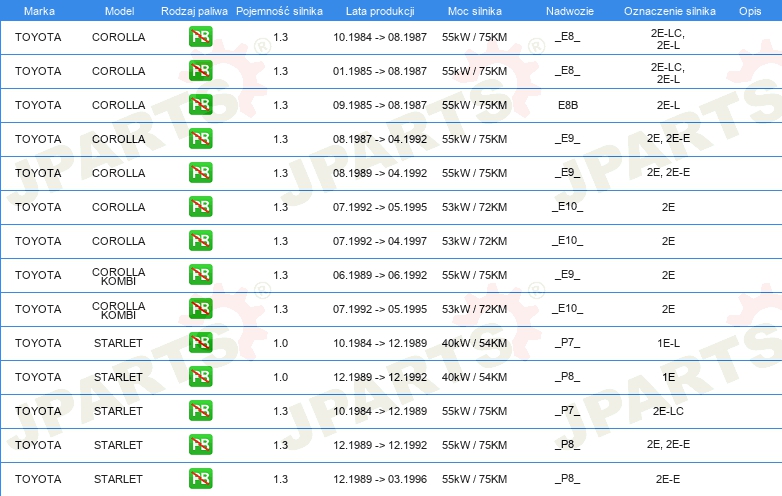Screen dimensions: 782x496
Task: Click the 1.0 capacity in the Starlet 12.1989 -> 12.1992 row
Action: [281, 377]
